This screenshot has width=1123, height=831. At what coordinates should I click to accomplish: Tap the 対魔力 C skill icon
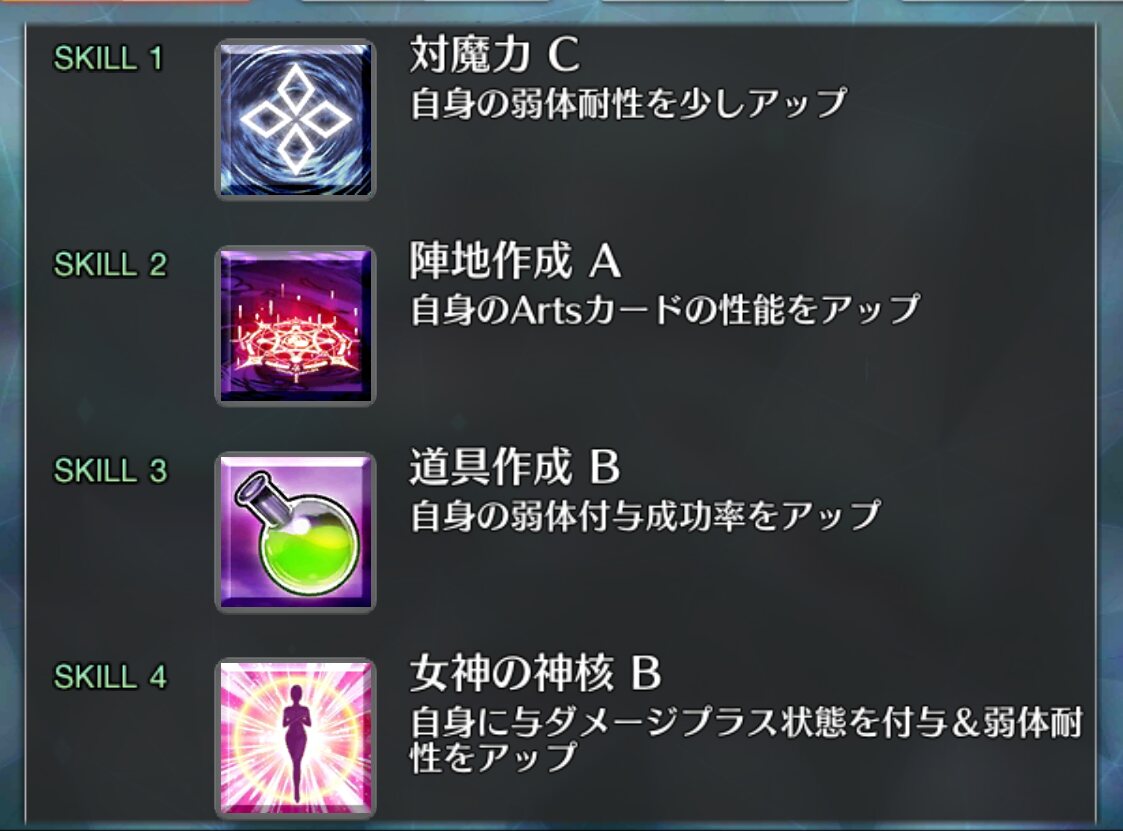pyautogui.click(x=295, y=120)
